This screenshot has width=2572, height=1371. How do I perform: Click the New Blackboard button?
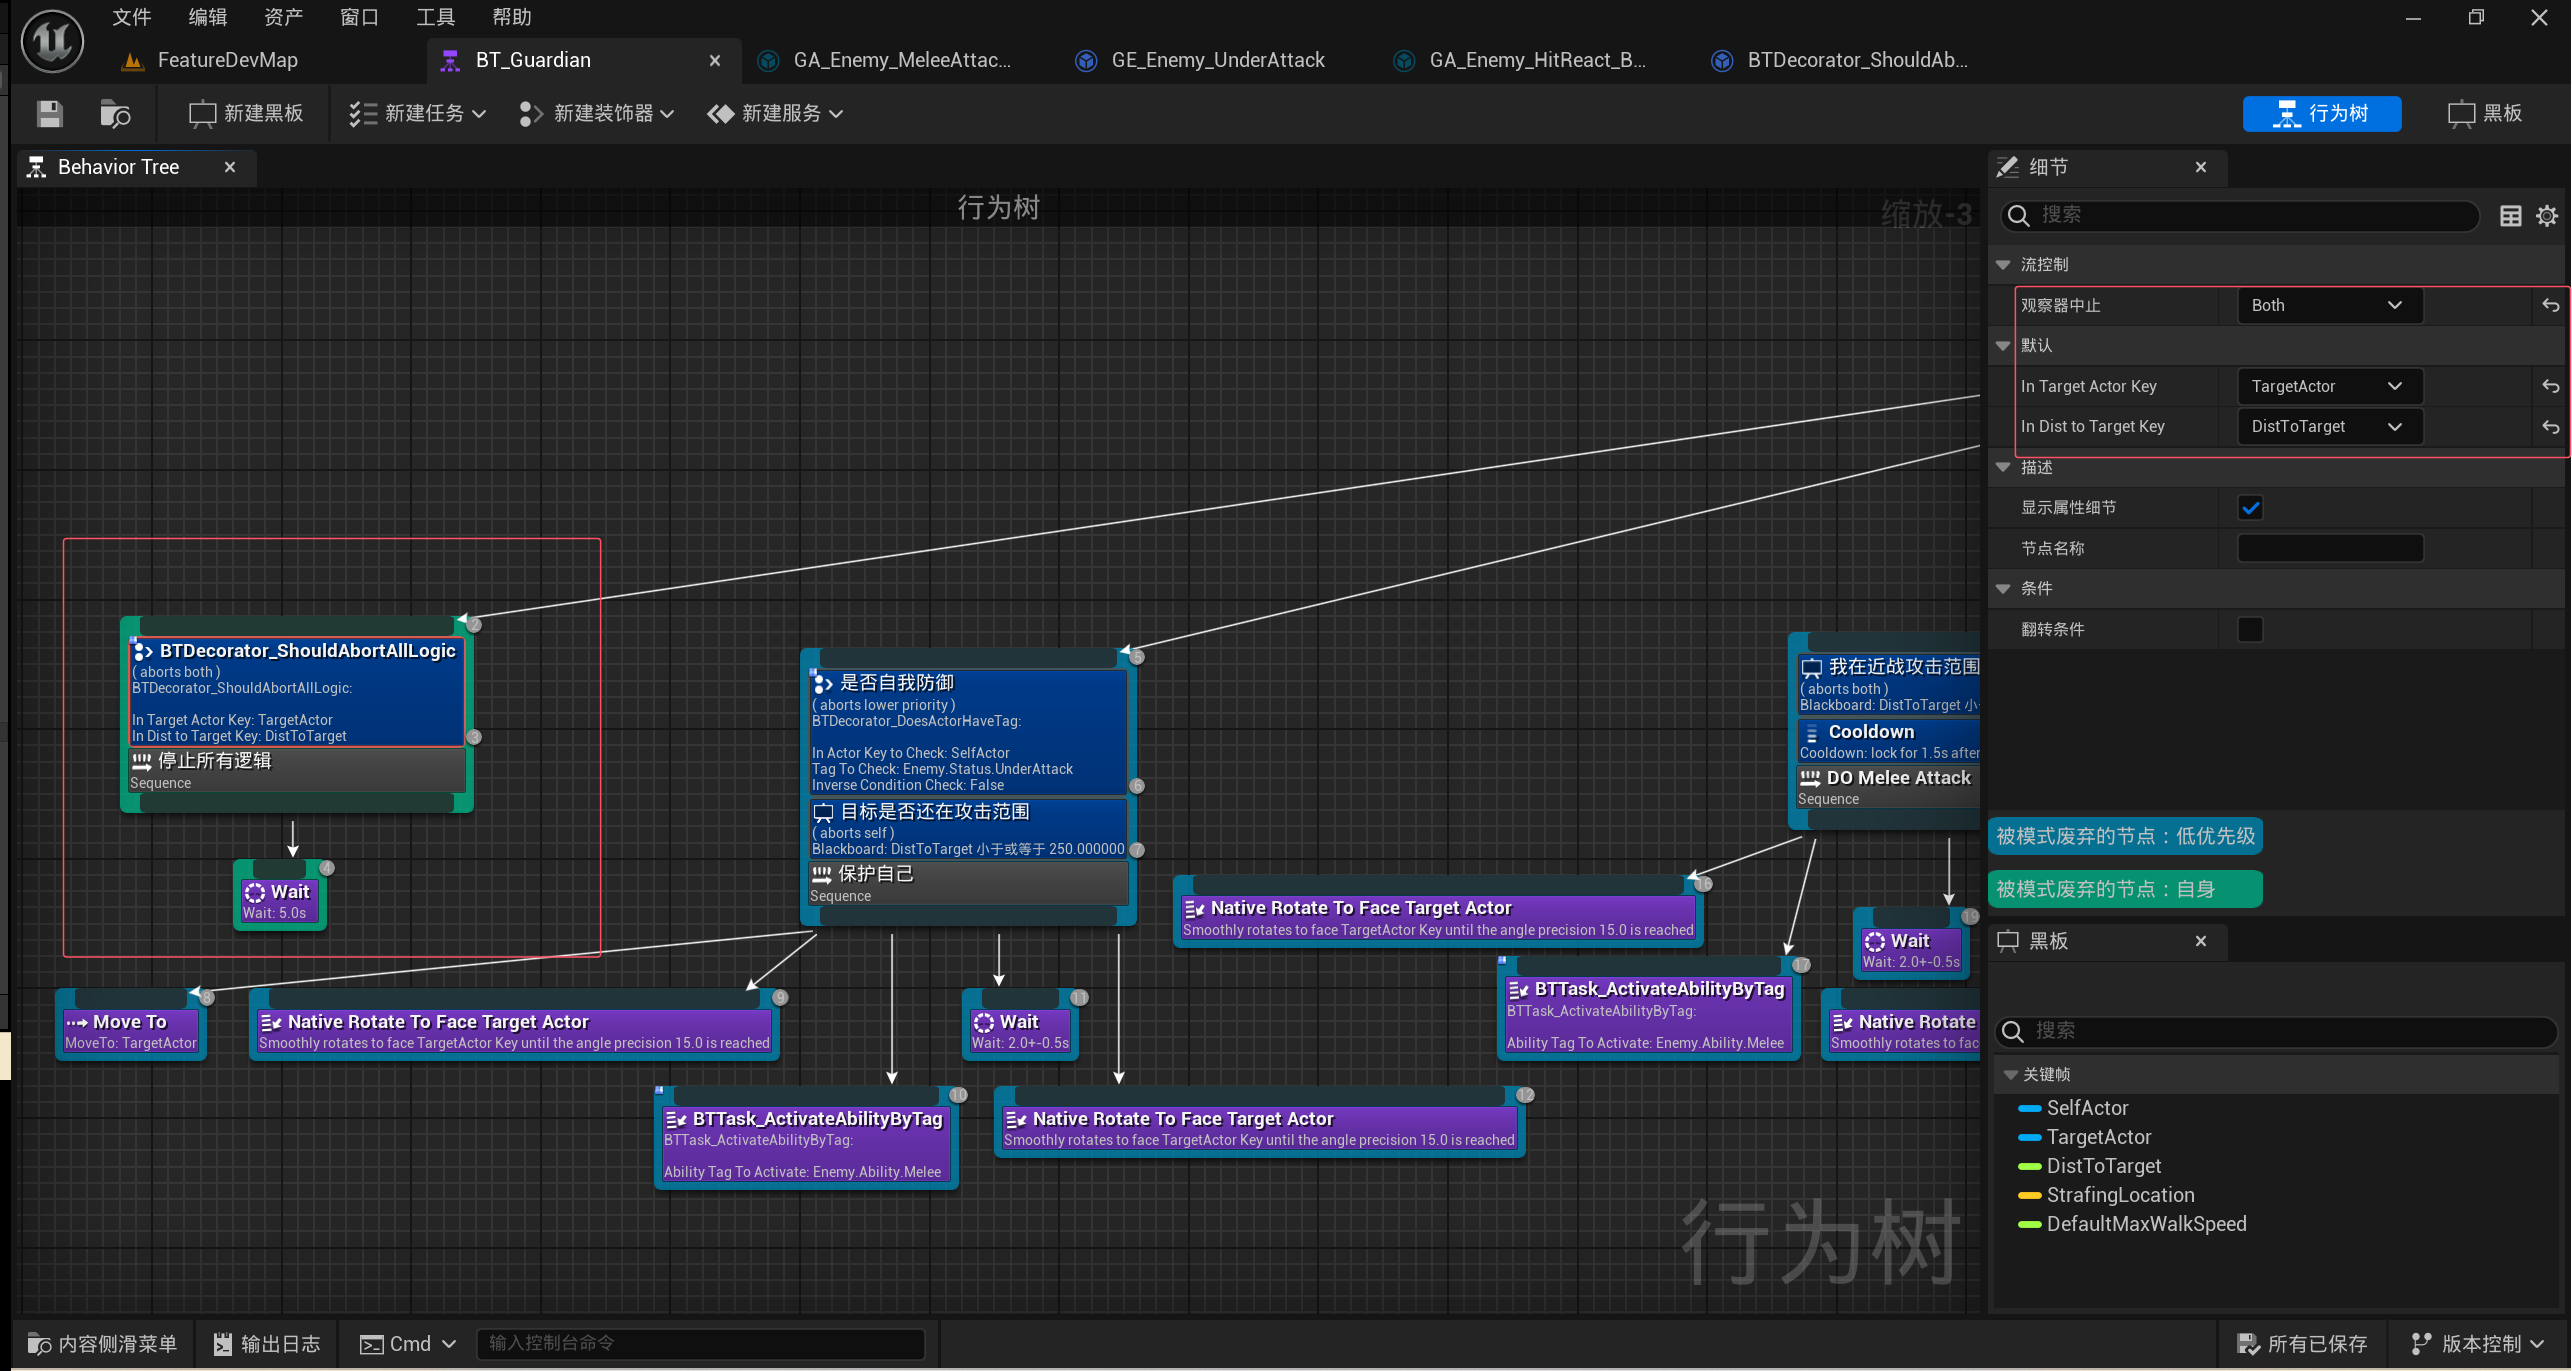pyautogui.click(x=246, y=114)
